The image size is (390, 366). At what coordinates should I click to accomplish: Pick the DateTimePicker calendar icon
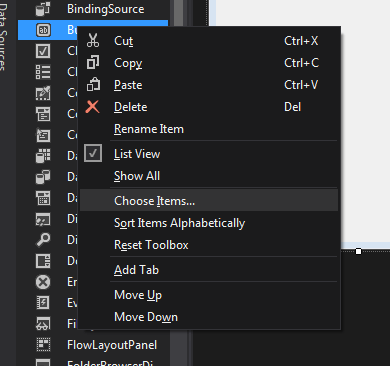pyautogui.click(x=43, y=198)
